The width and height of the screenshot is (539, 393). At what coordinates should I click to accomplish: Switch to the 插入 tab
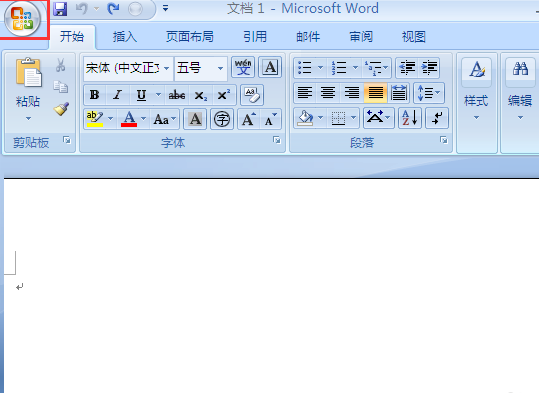(x=124, y=36)
